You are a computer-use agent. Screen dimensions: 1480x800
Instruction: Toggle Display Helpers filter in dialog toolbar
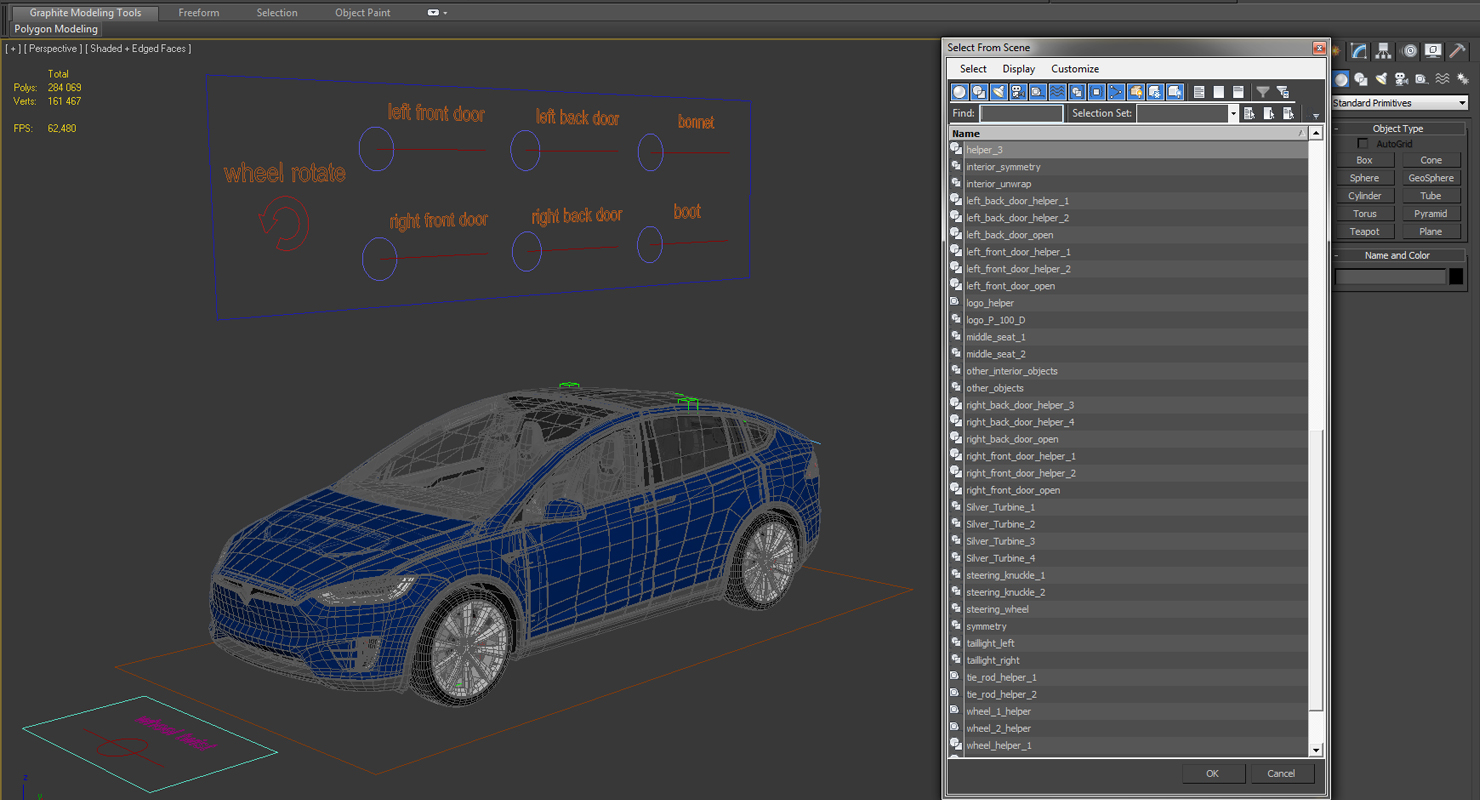[1038, 92]
